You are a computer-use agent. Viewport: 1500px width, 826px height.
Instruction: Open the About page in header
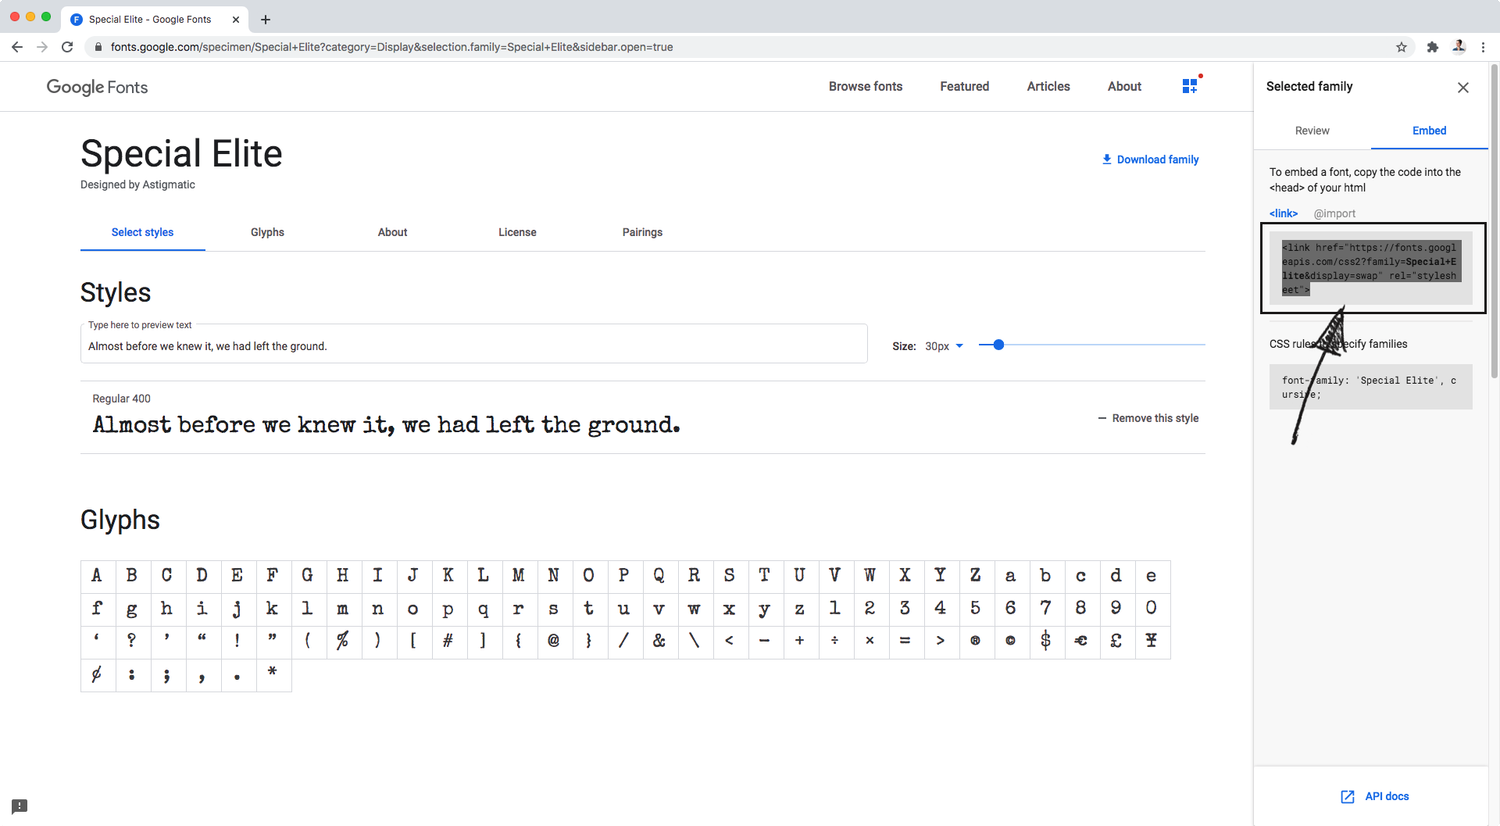point(1124,86)
